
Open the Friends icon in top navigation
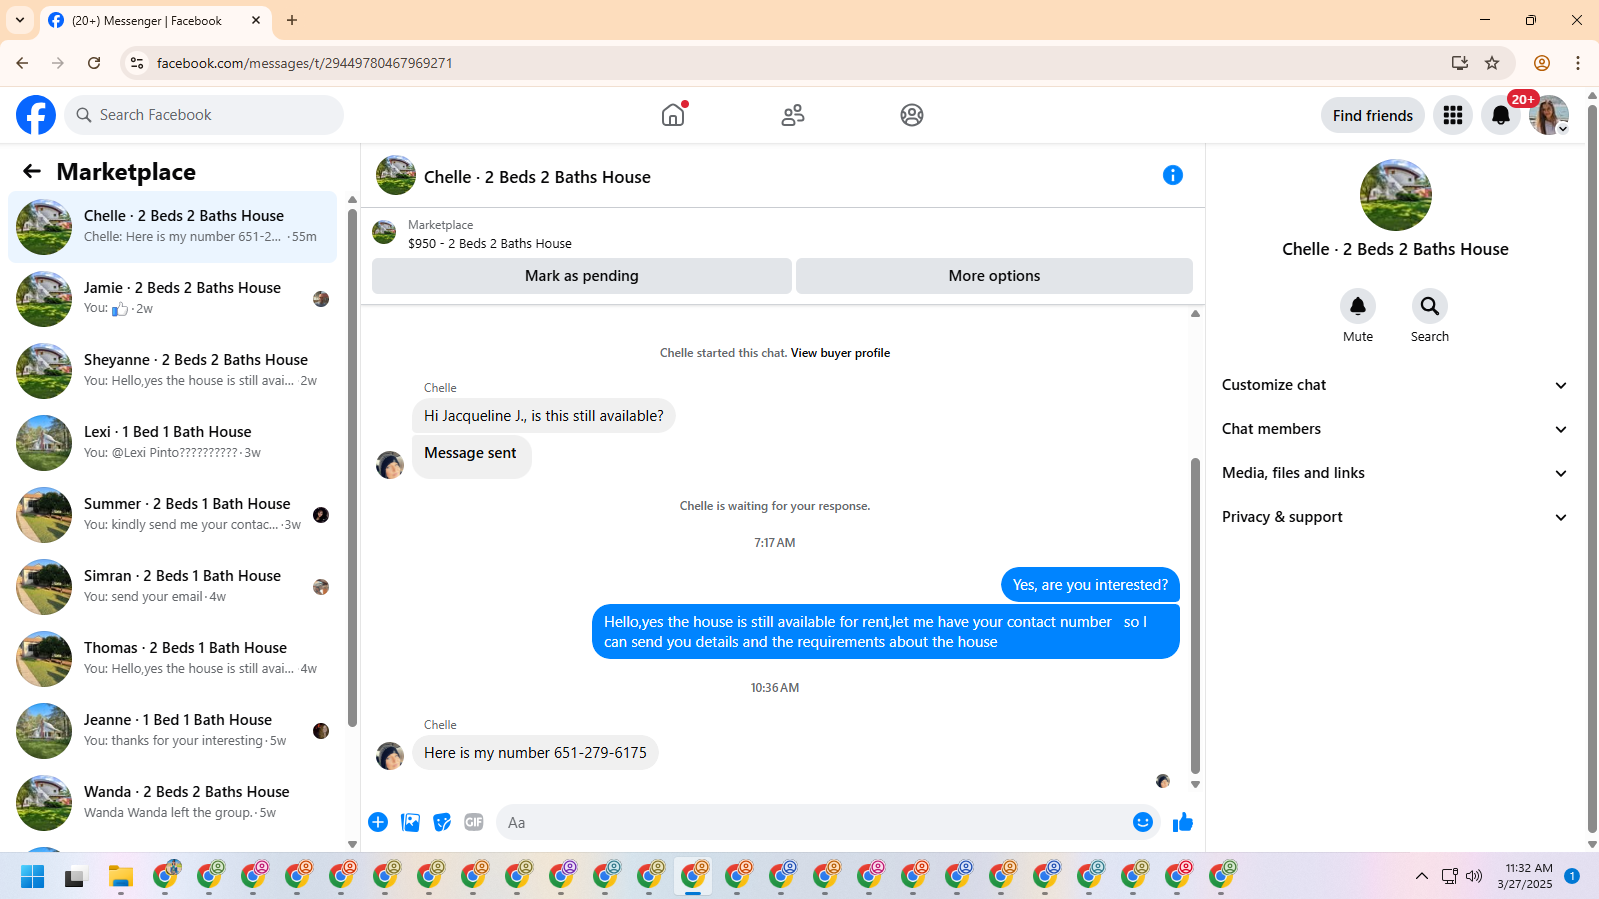pyautogui.click(x=793, y=115)
